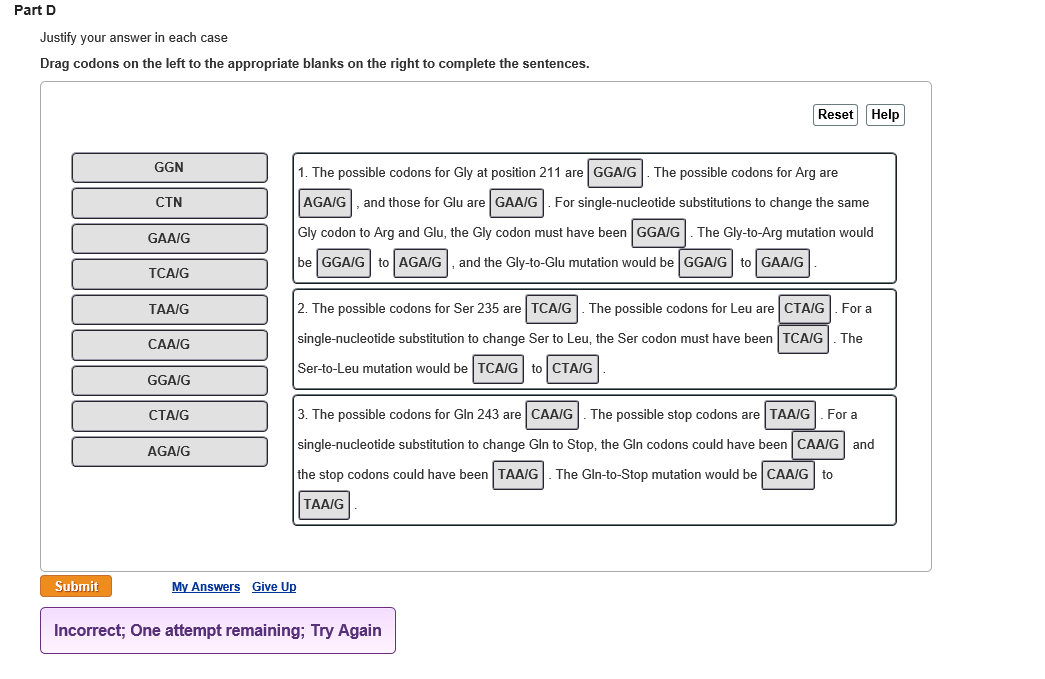The height and width of the screenshot is (679, 1045).
Task: Click the blank after 'possible codons for Leu are'
Action: point(804,309)
